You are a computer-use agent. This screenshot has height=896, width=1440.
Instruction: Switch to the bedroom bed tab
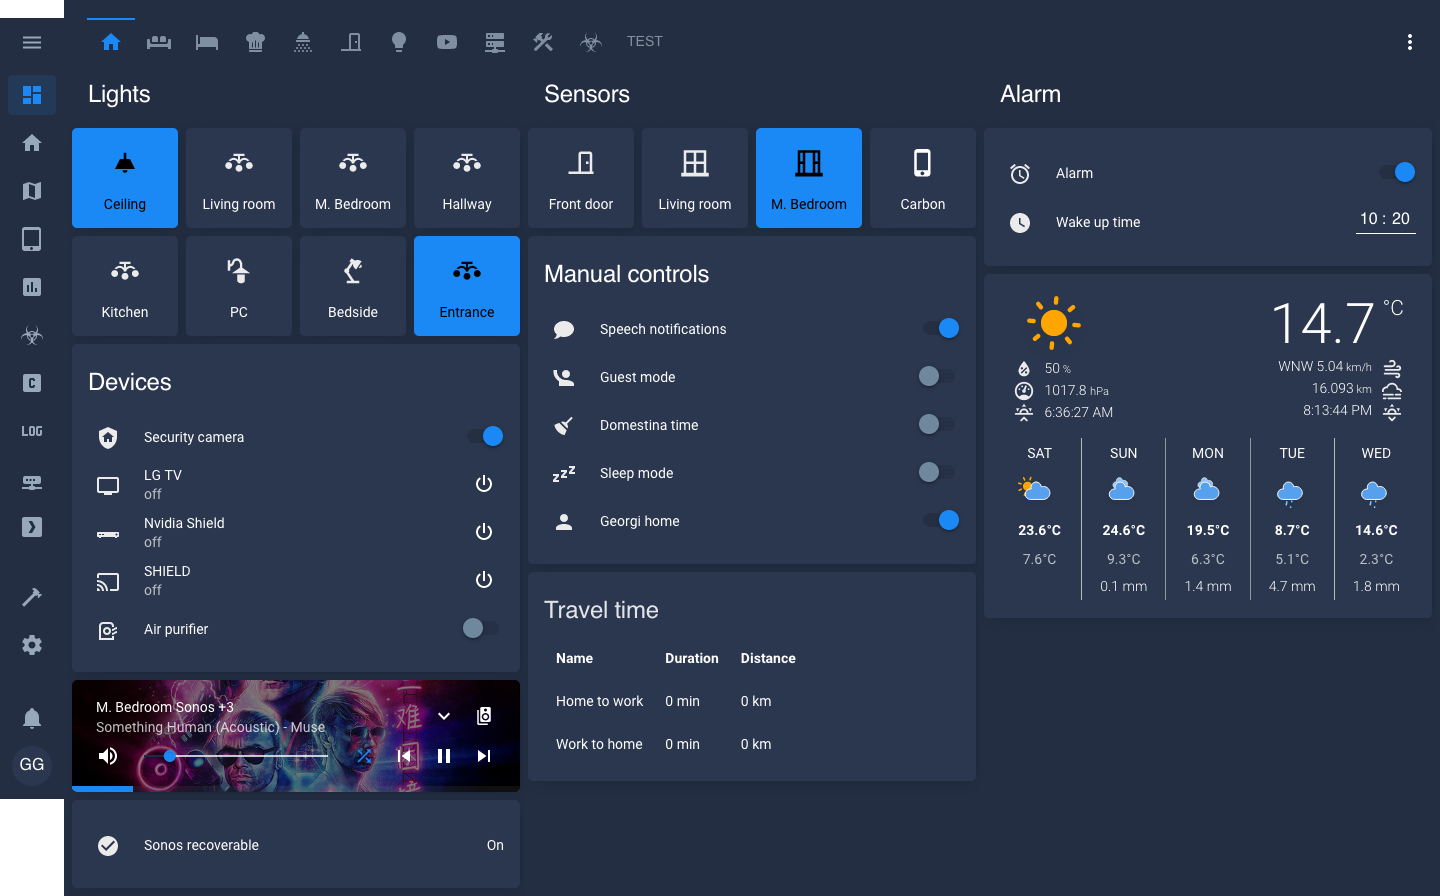[207, 42]
